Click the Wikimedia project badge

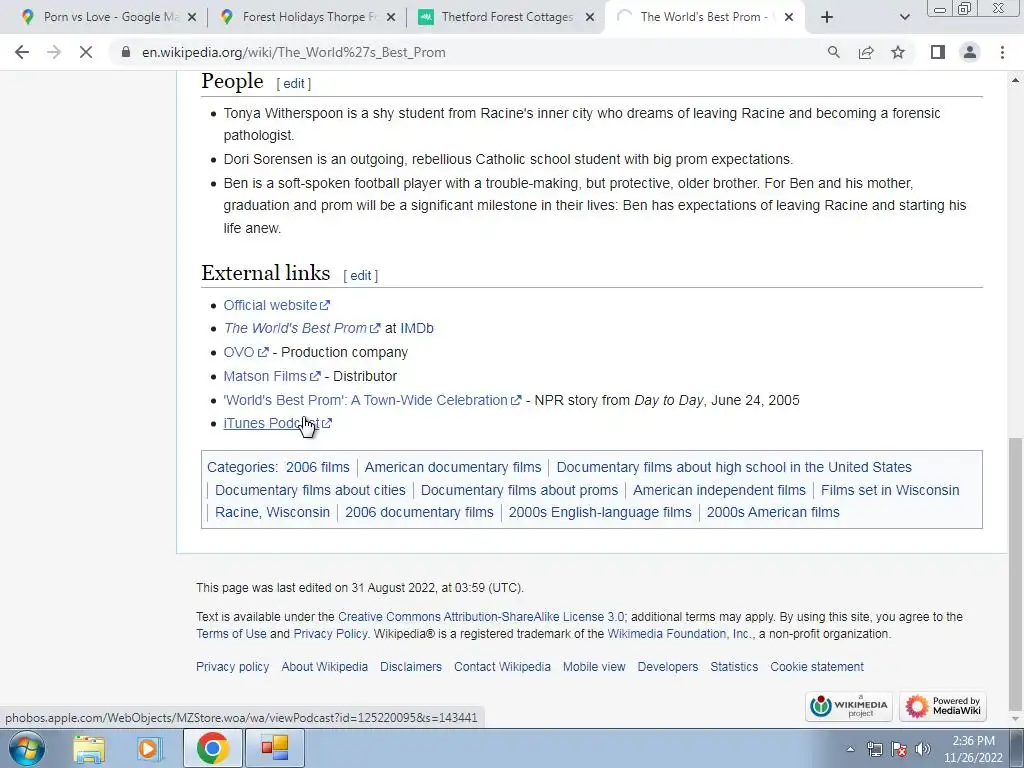848,706
